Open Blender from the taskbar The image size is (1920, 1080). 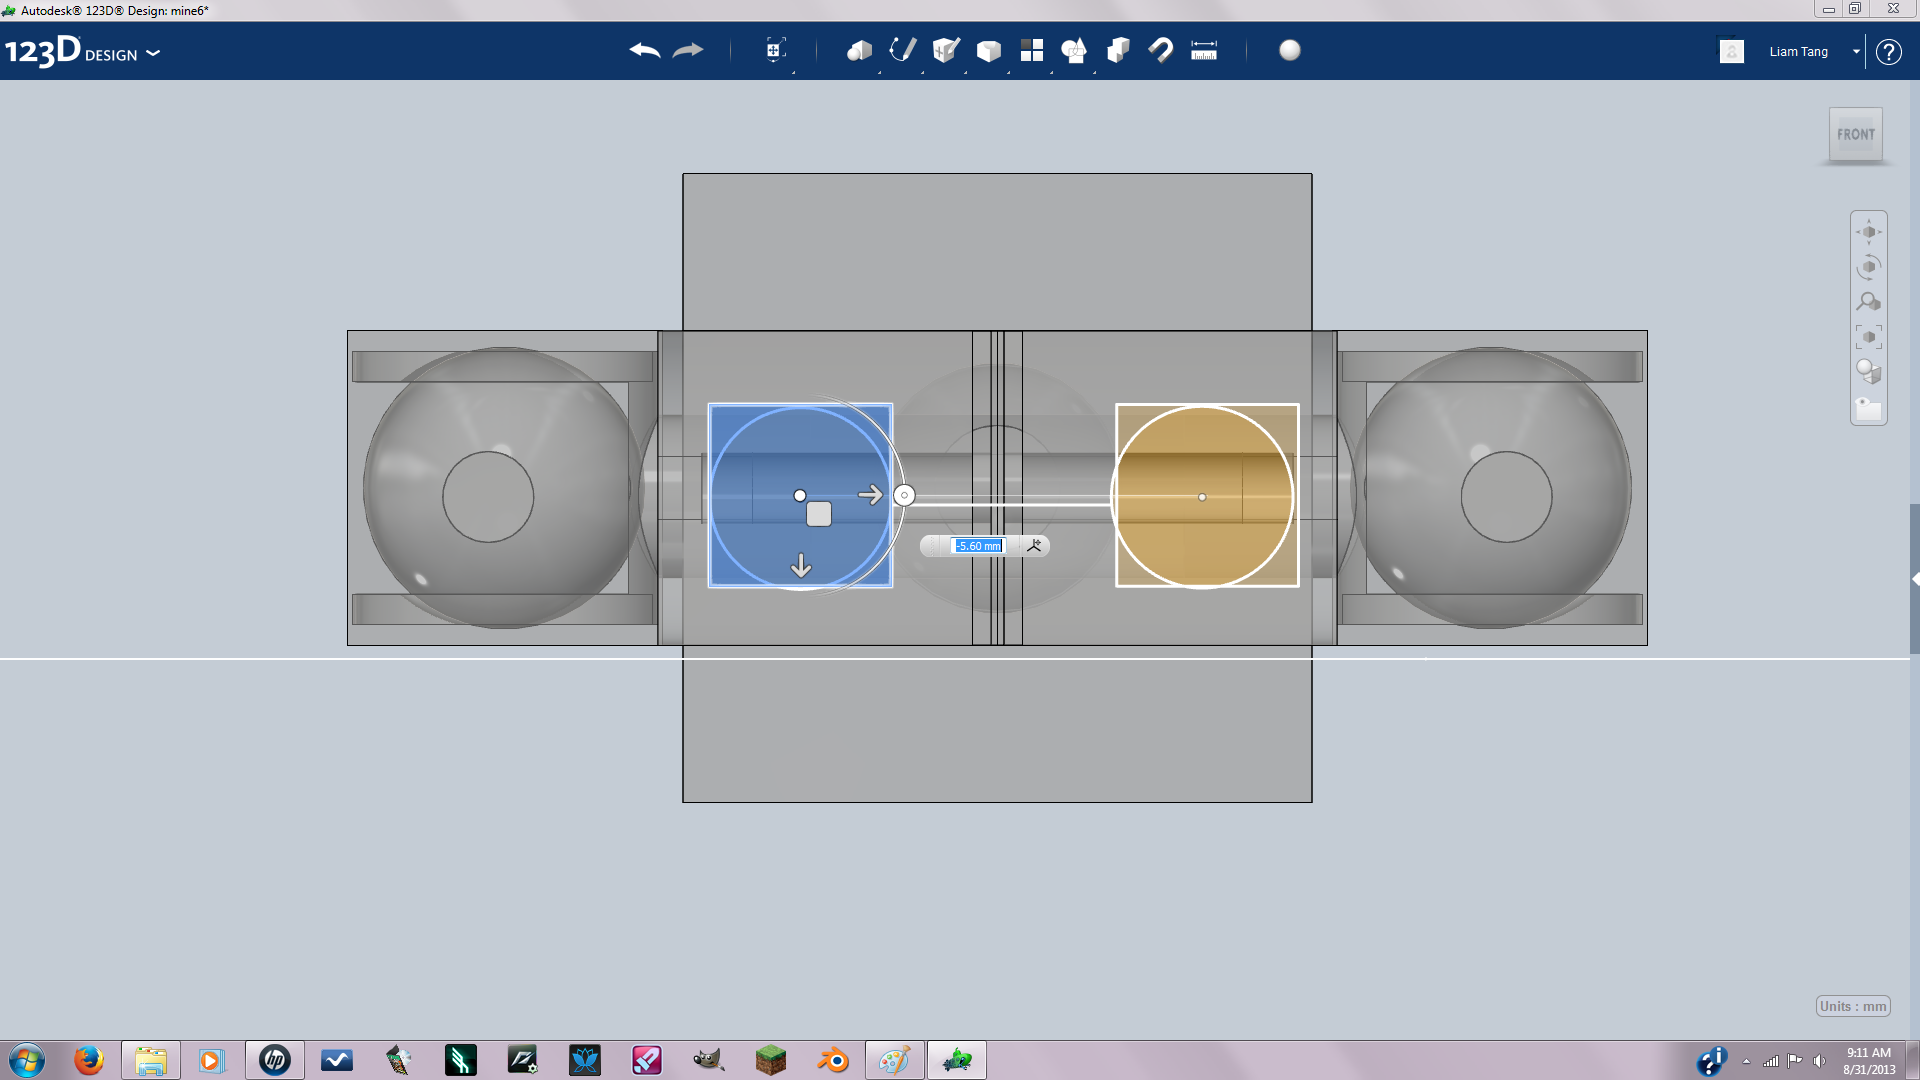click(x=833, y=1060)
